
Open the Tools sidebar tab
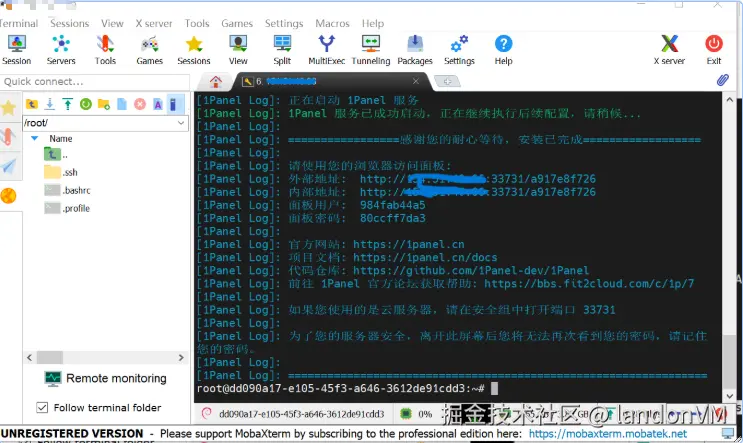pyautogui.click(x=9, y=137)
